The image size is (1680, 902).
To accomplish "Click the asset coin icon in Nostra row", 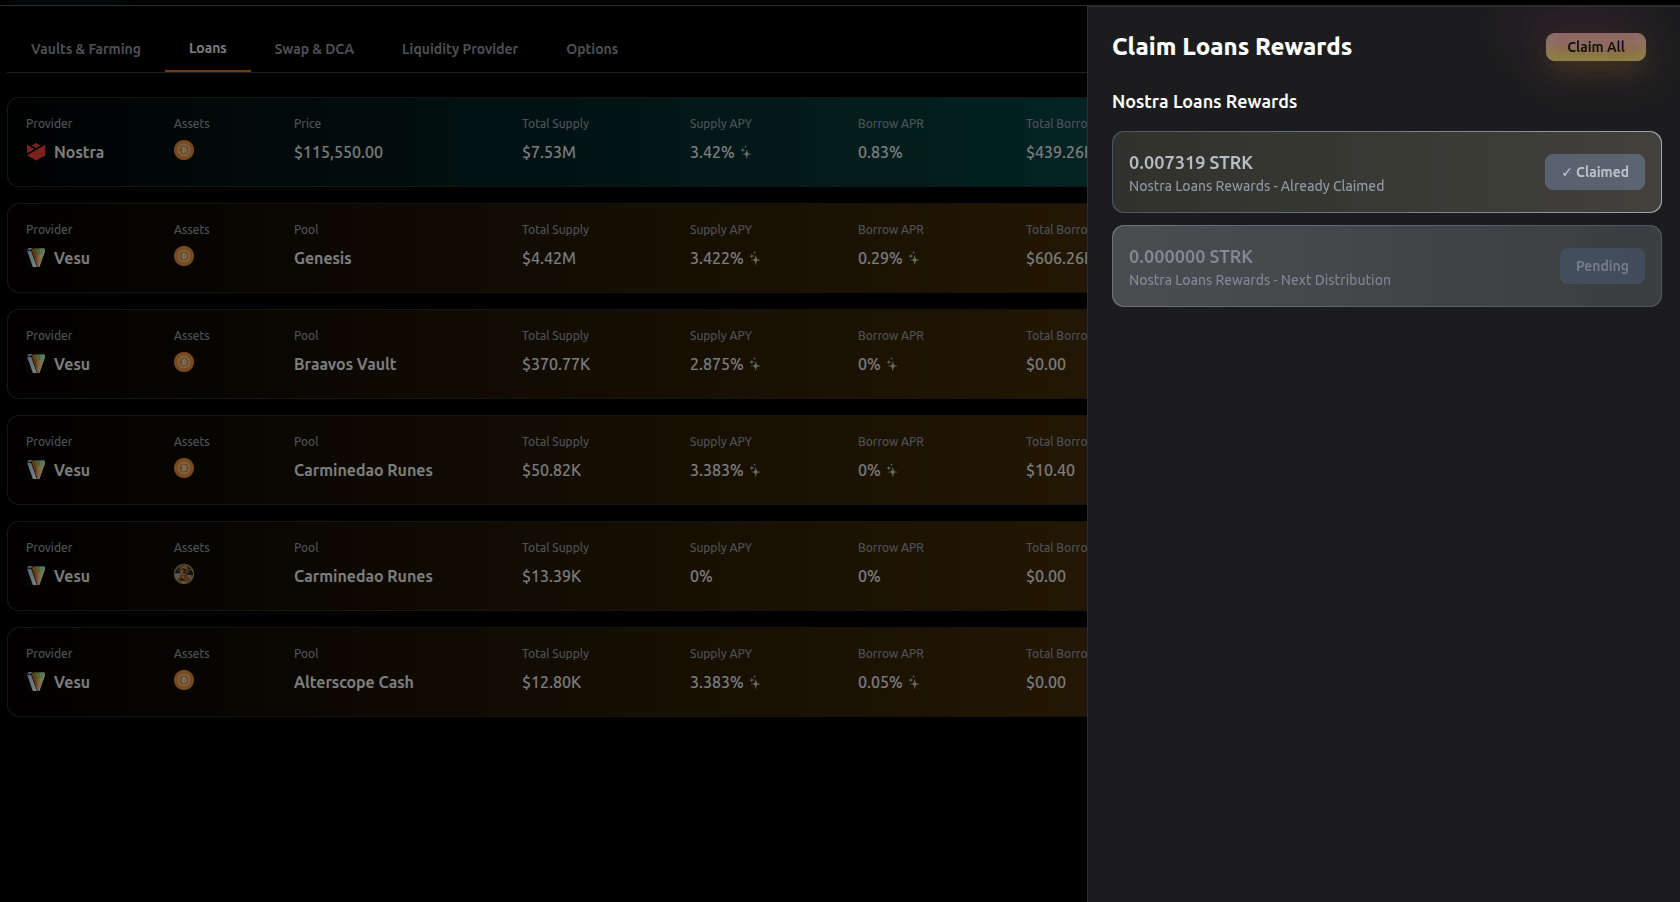I will pos(184,150).
